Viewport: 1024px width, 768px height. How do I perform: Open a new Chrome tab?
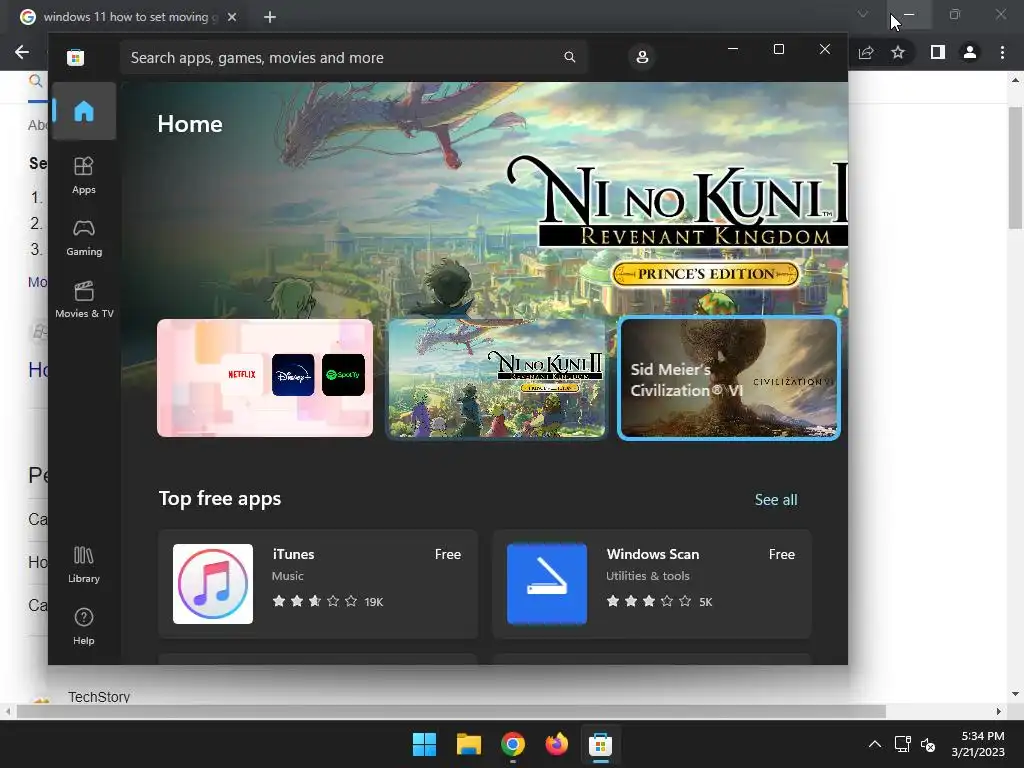(x=270, y=17)
